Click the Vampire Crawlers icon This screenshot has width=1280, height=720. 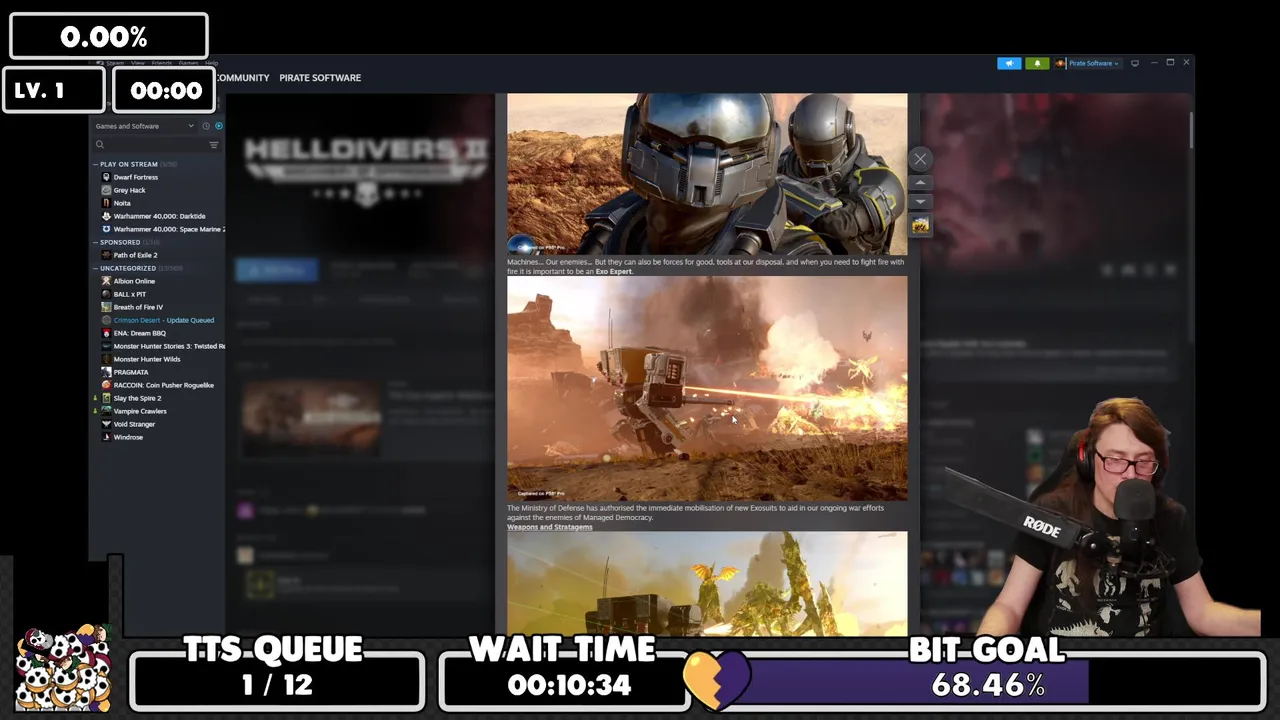[106, 411]
